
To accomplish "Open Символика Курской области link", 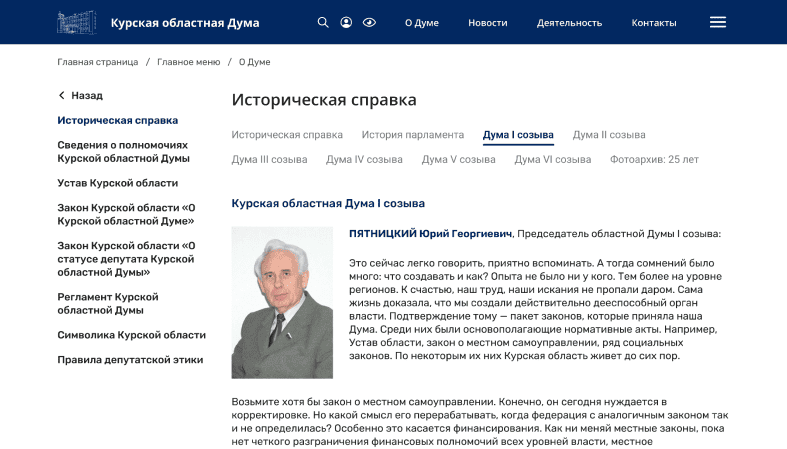I will [132, 335].
